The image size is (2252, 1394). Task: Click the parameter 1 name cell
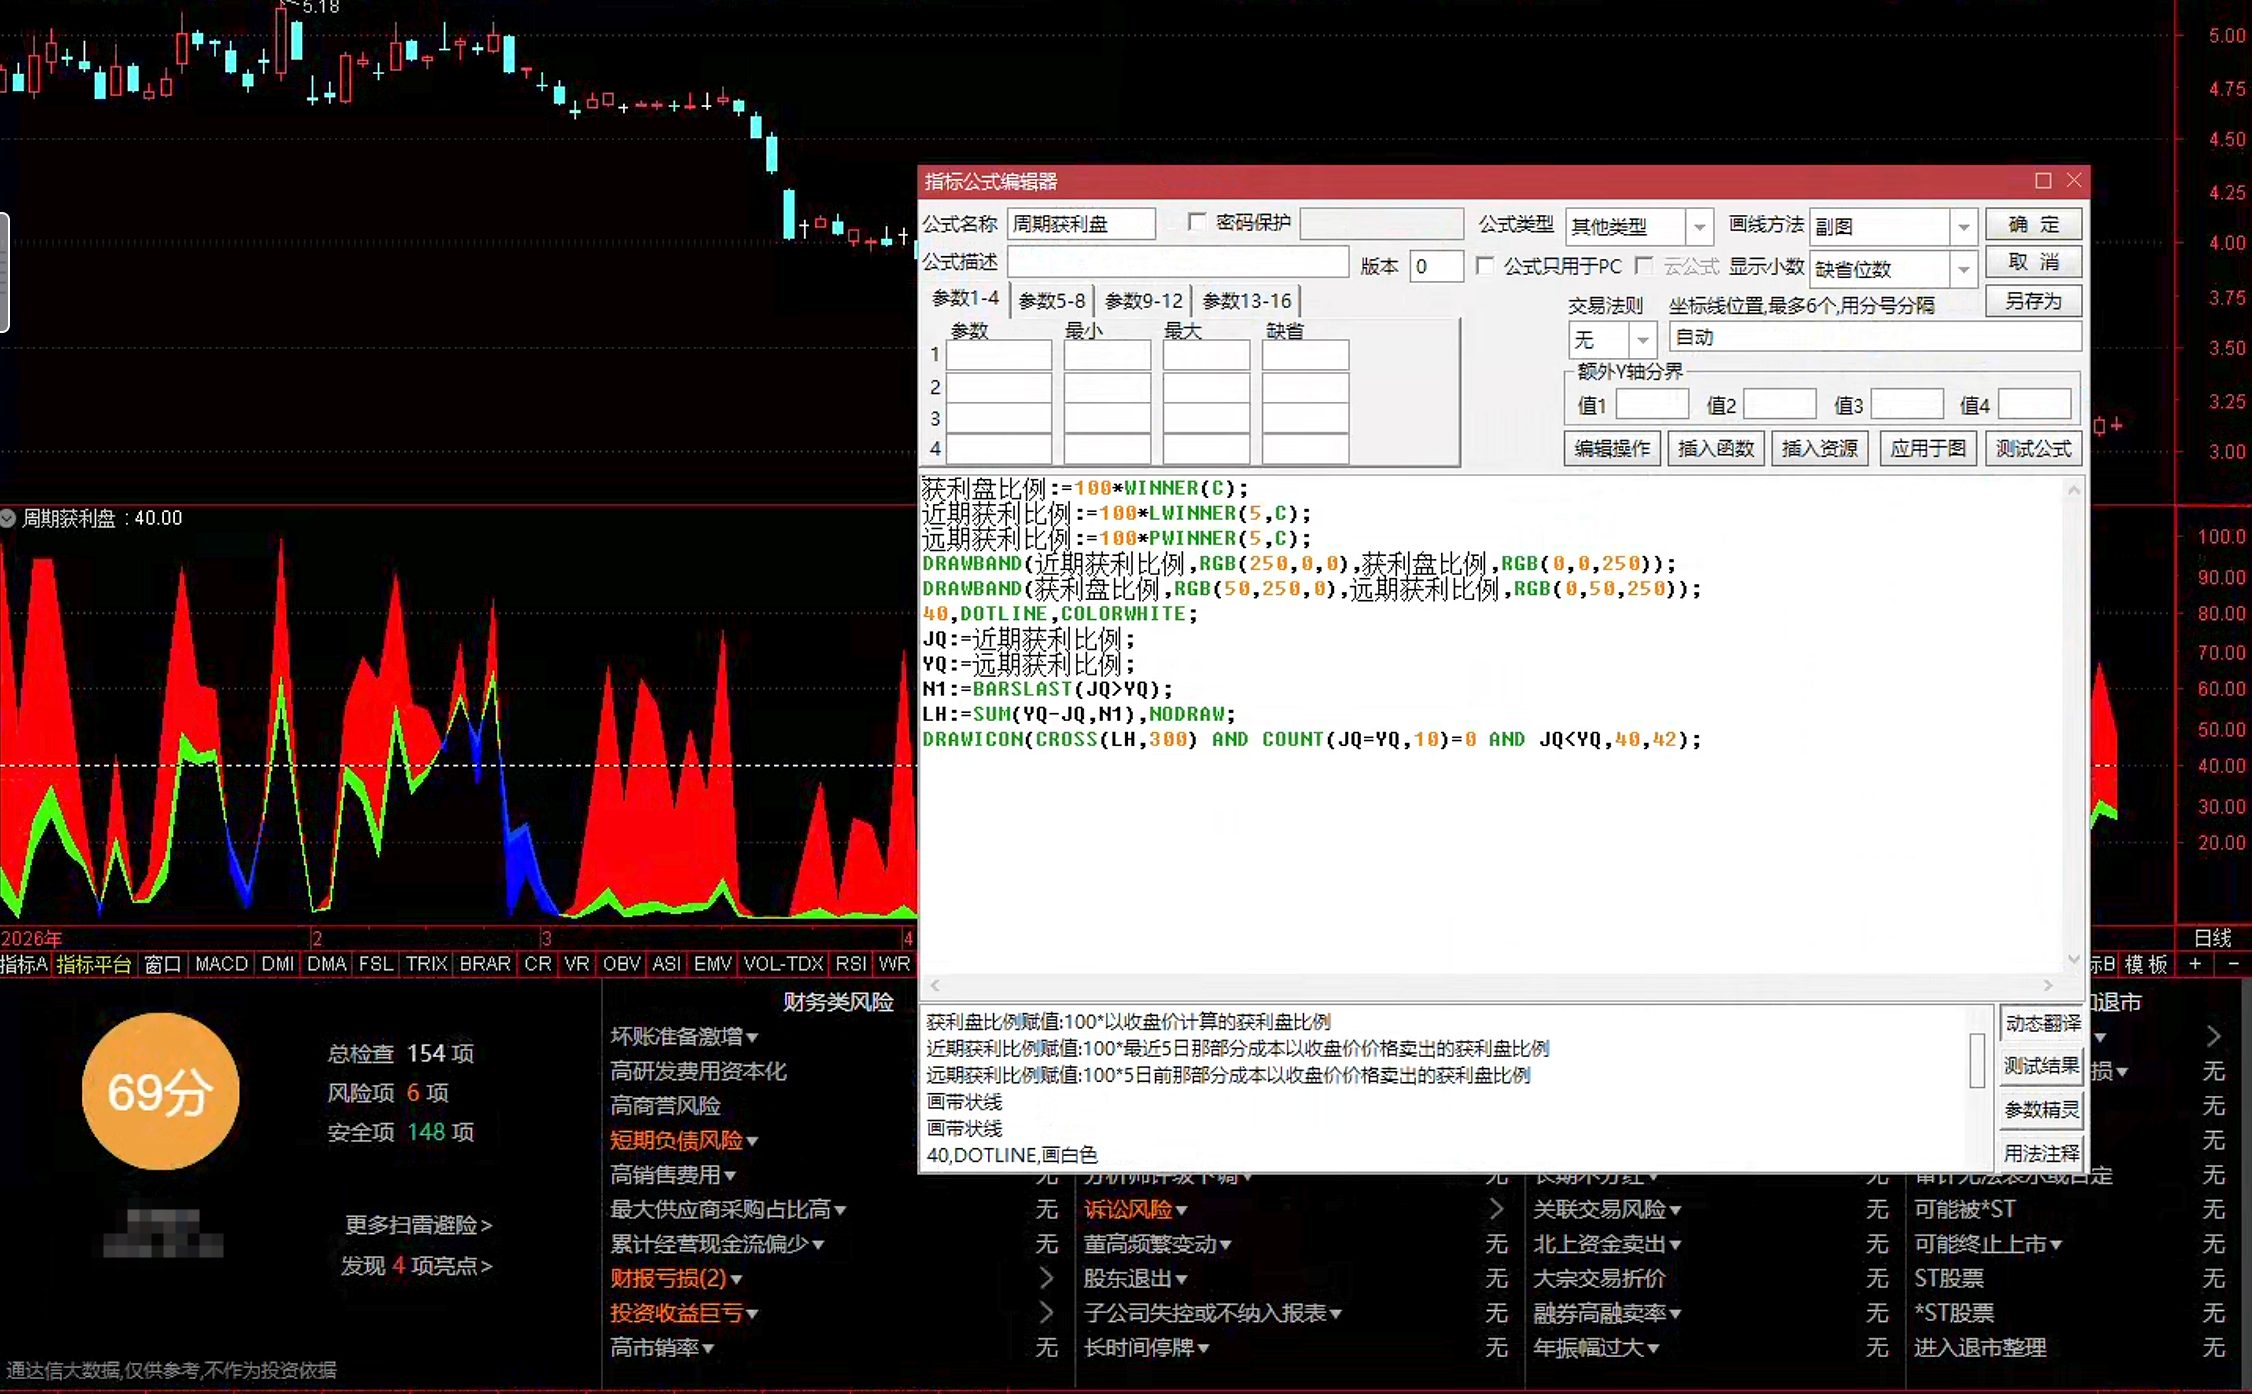pos(999,355)
